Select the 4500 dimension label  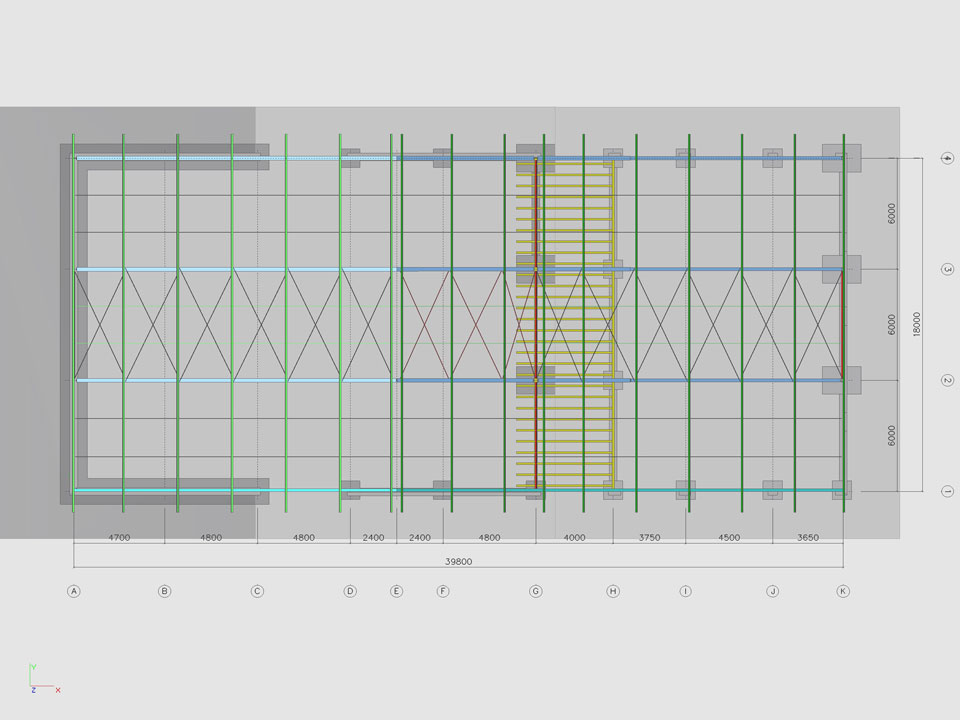tap(729, 538)
